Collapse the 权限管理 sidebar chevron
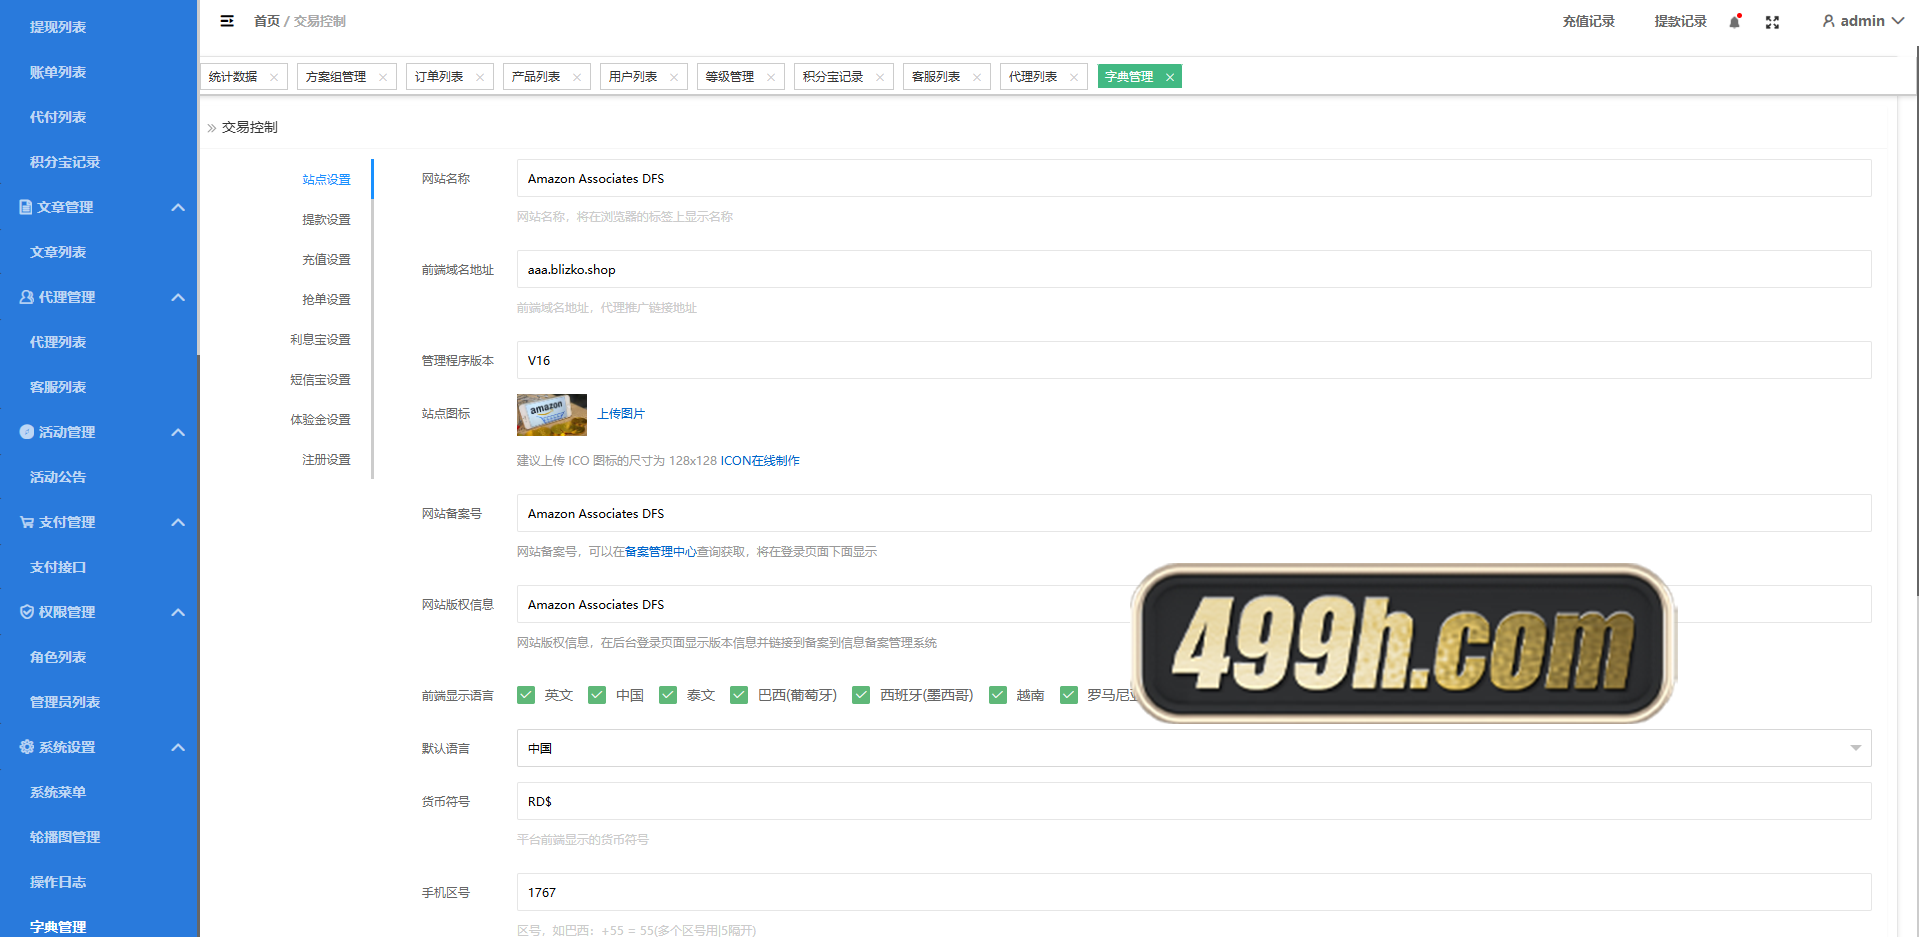 [x=178, y=612]
